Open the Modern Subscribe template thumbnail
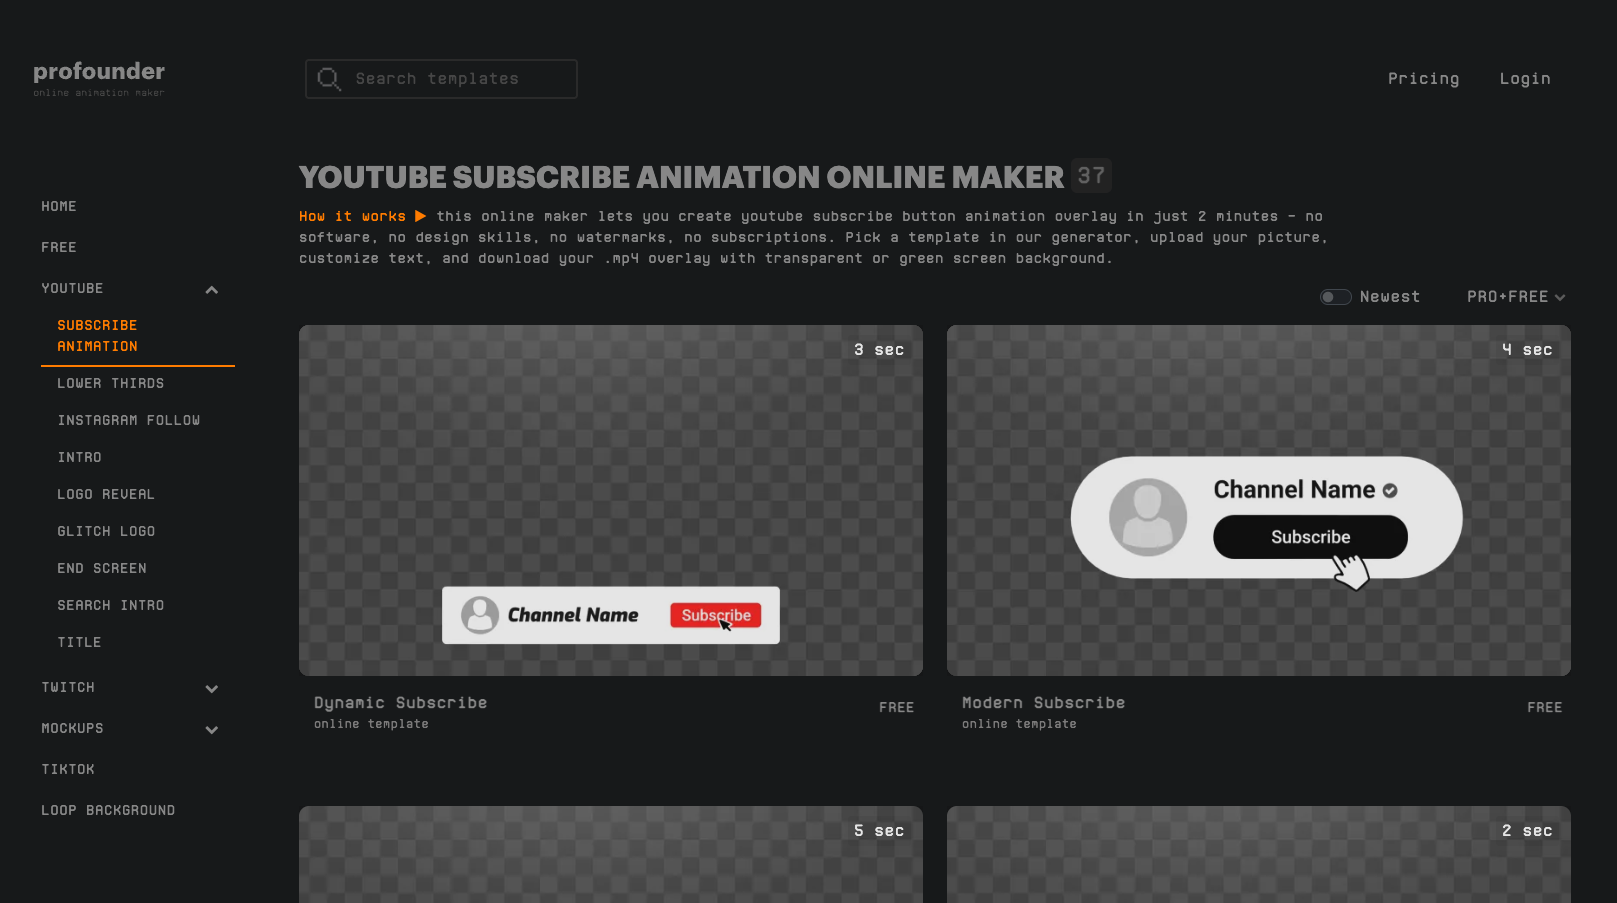The width and height of the screenshot is (1617, 903). click(x=1259, y=500)
